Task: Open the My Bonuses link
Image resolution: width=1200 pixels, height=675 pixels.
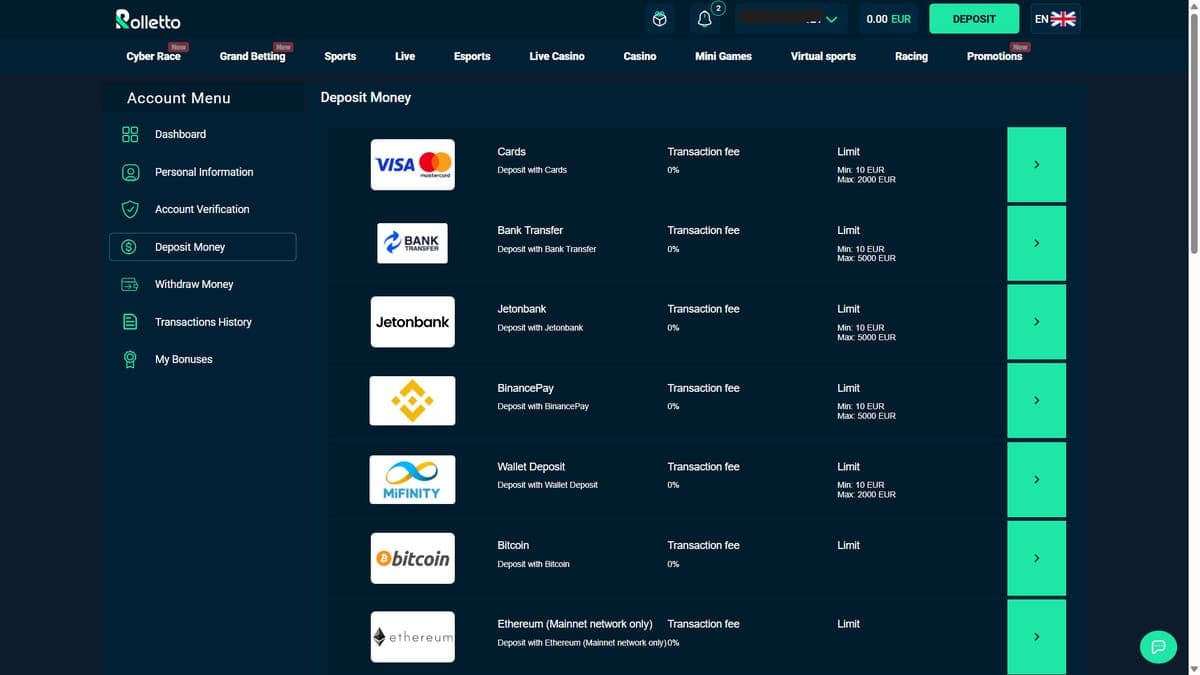Action: coord(184,359)
